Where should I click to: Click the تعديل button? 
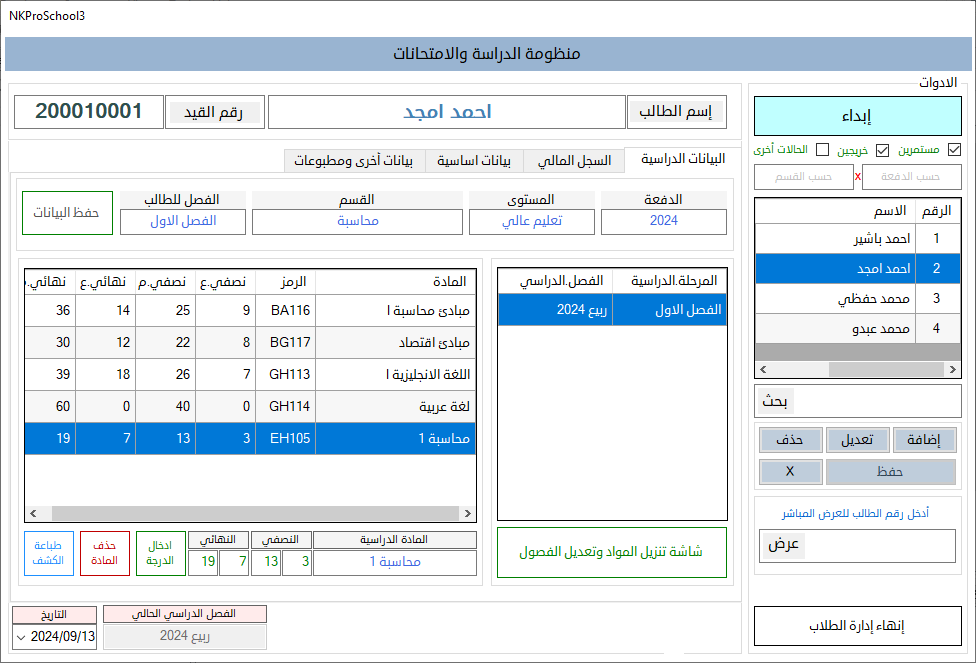pyautogui.click(x=857, y=440)
